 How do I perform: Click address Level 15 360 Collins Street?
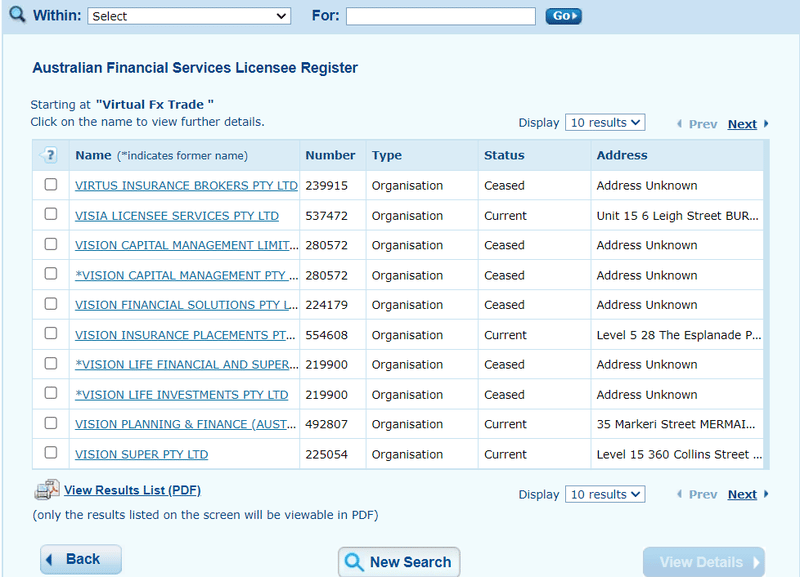680,455
